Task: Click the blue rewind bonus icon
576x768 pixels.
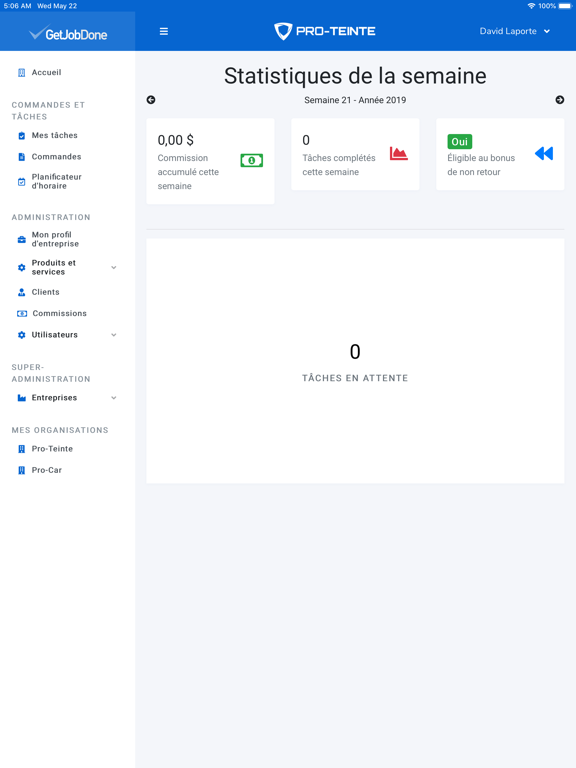Action: click(544, 153)
